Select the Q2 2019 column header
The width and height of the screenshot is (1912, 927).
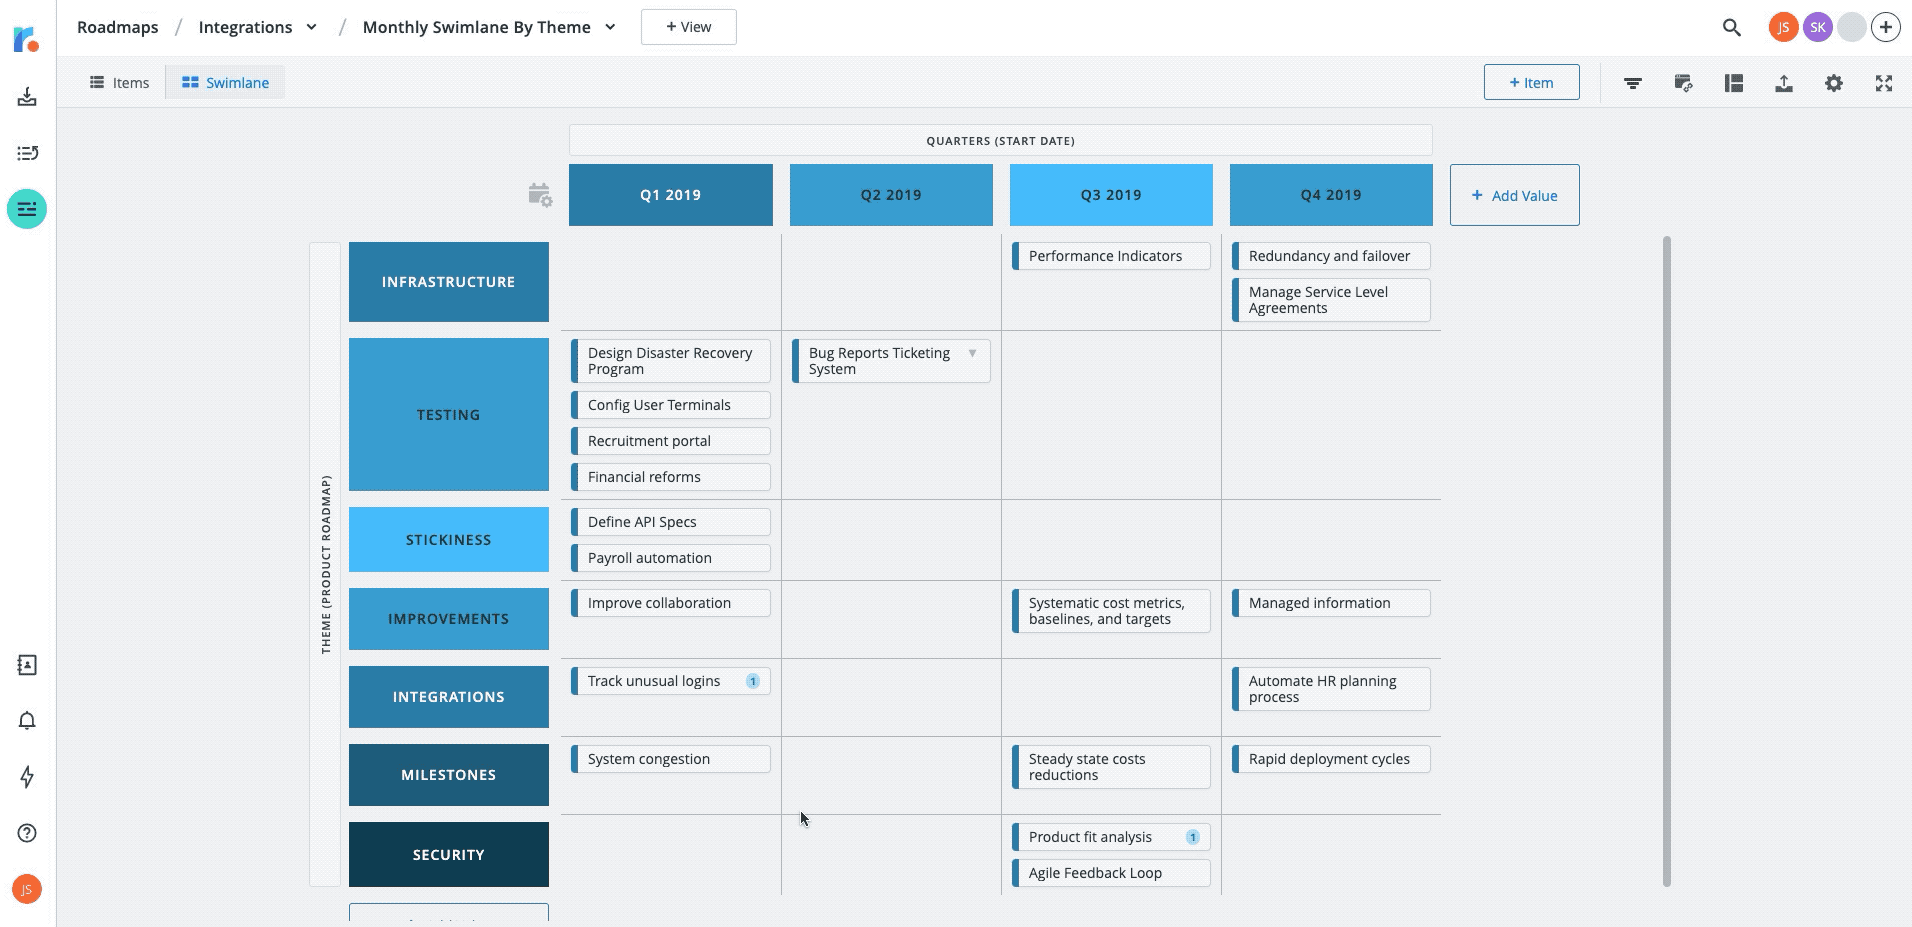pyautogui.click(x=891, y=195)
